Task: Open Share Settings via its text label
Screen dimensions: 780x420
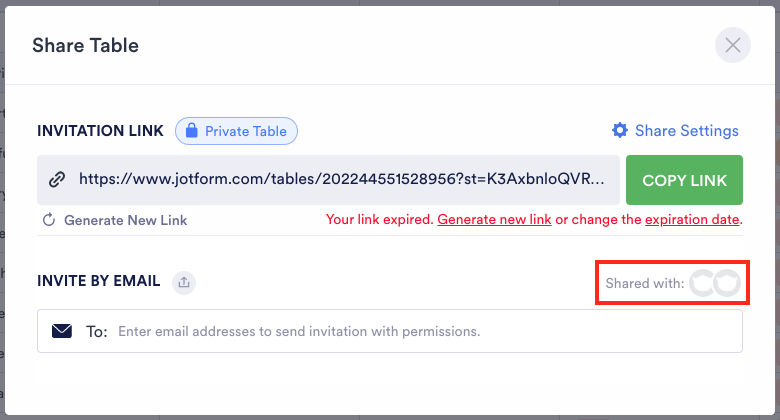Action: click(x=686, y=131)
